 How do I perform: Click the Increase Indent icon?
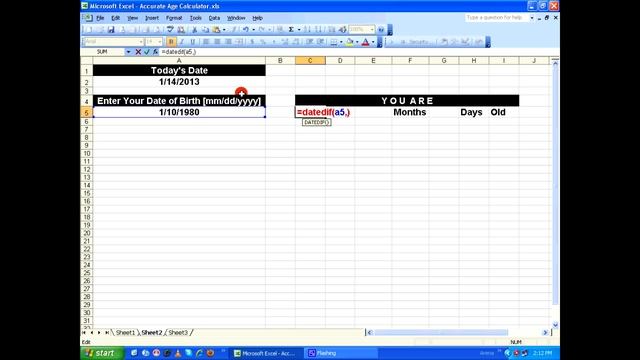[321, 42]
